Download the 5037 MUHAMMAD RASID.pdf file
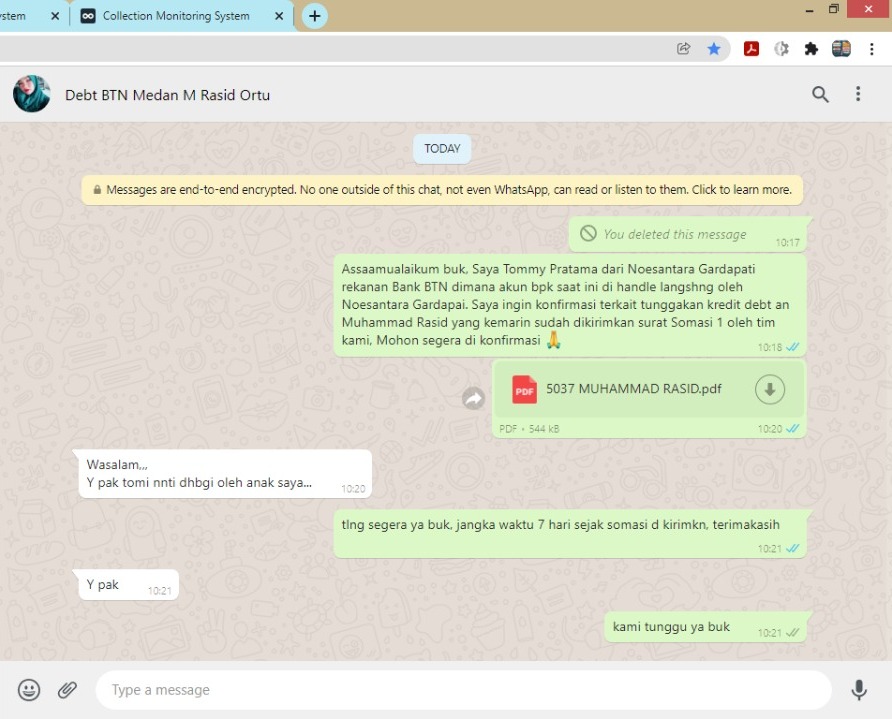The width and height of the screenshot is (892, 719). [x=769, y=389]
